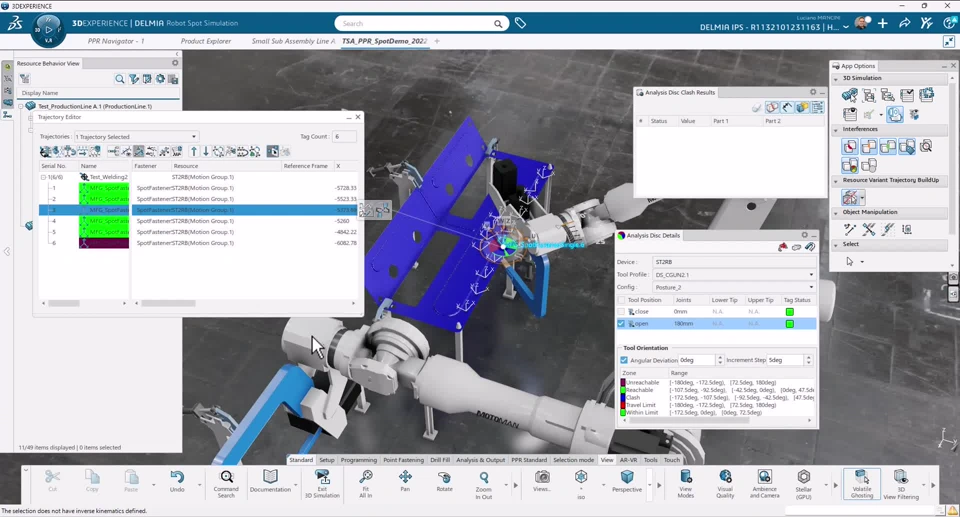
Task: Open Command Search in the bottom toolbar
Action: tap(226, 483)
